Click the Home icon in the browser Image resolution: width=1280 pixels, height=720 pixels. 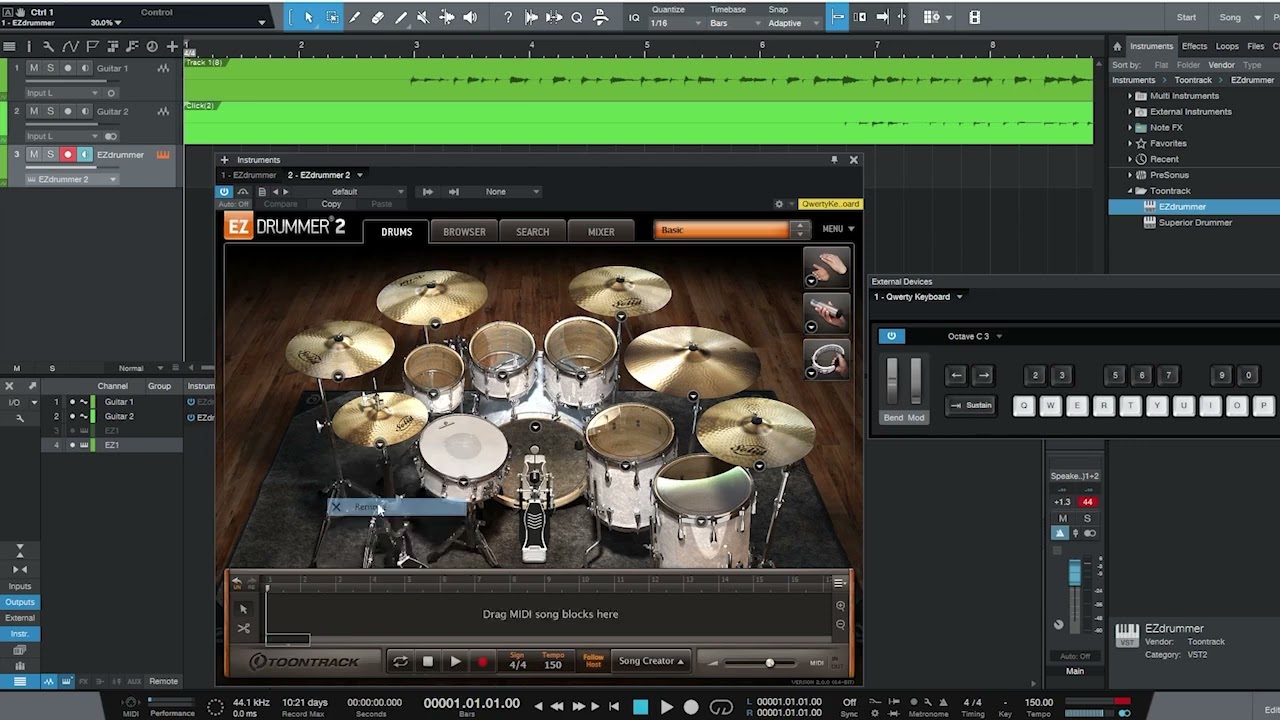[1117, 46]
